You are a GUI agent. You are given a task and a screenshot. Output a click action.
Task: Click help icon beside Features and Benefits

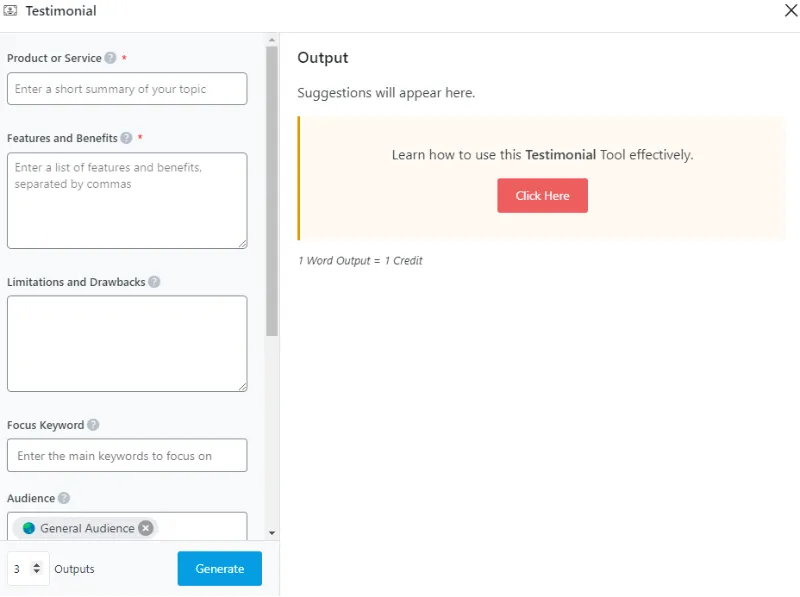pyautogui.click(x=126, y=138)
